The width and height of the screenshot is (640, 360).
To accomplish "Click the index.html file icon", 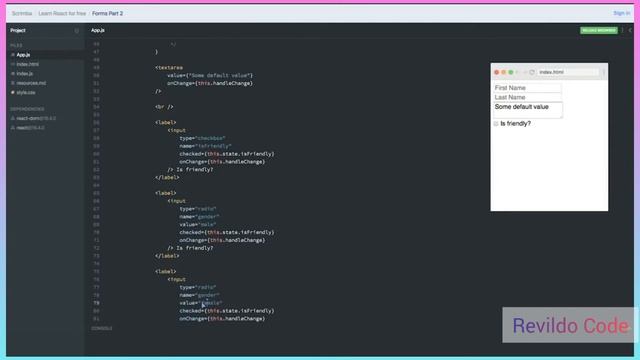I will (x=13, y=64).
